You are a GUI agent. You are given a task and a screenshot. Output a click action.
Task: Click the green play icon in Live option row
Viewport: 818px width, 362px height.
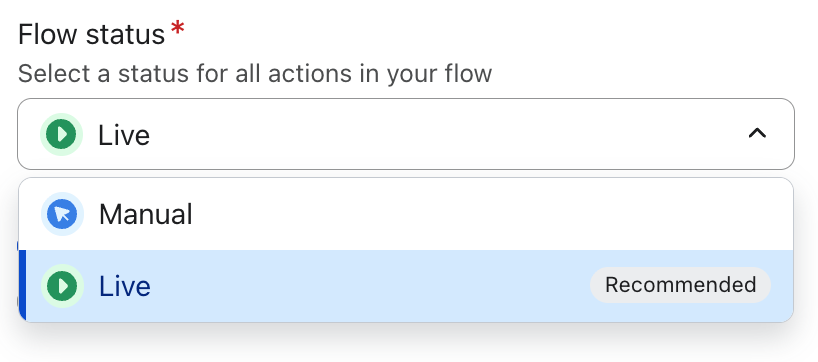click(x=63, y=286)
